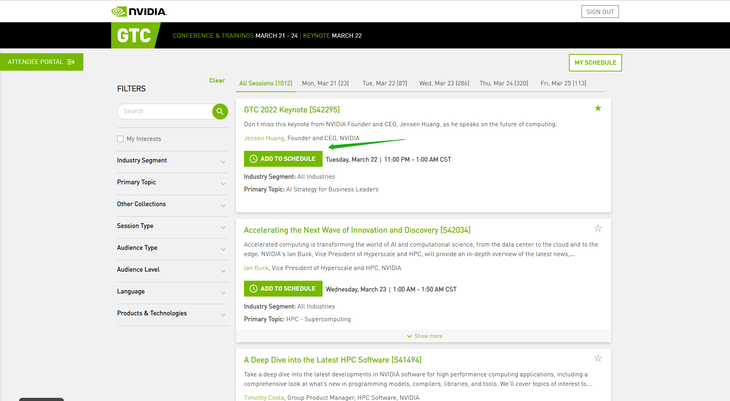730x401 pixels.
Task: Expand the Primary Topic filter
Action: coord(172,183)
